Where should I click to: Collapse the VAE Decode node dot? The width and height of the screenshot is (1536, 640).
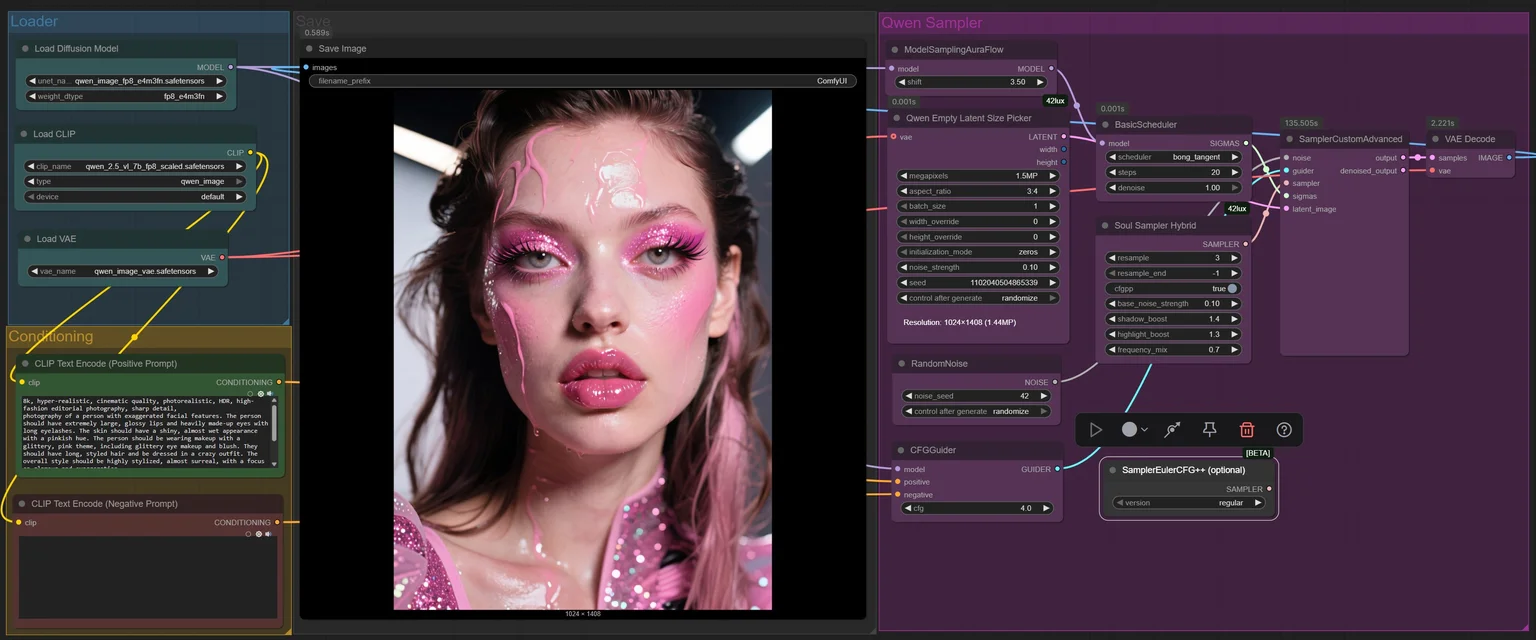(x=1435, y=139)
